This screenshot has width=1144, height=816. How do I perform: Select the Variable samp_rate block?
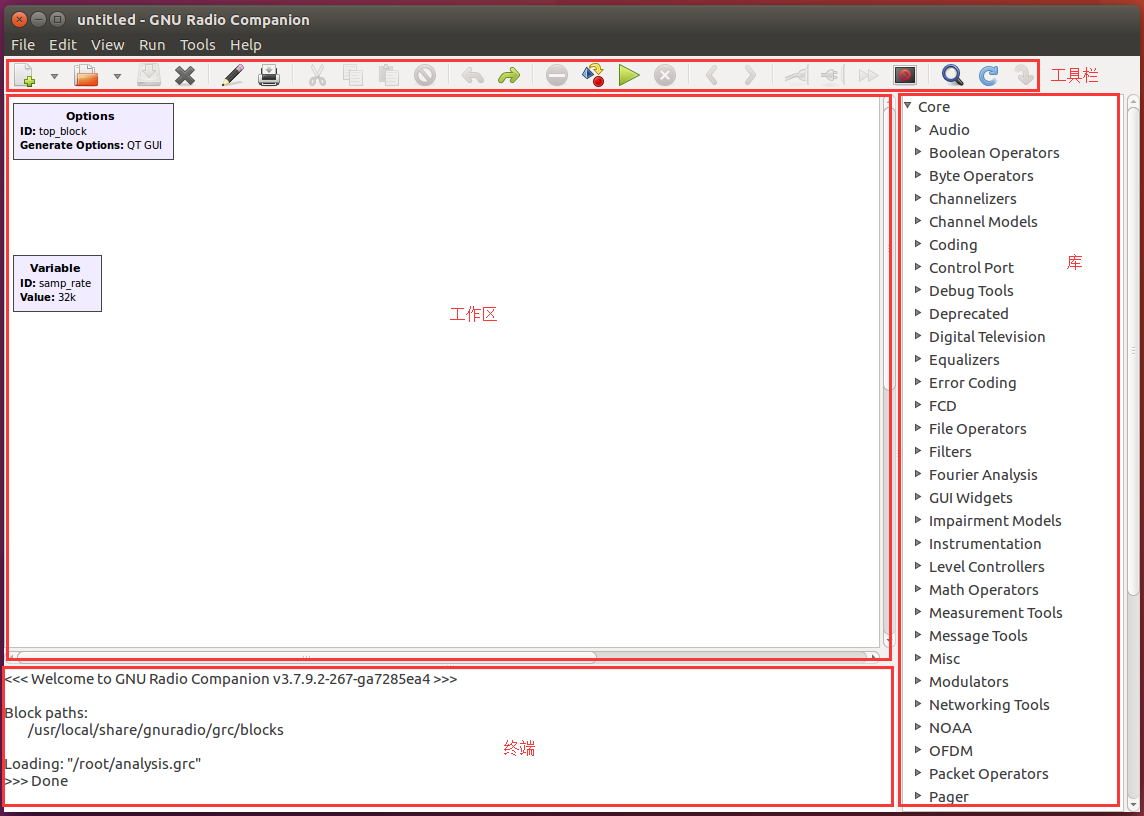pos(57,283)
